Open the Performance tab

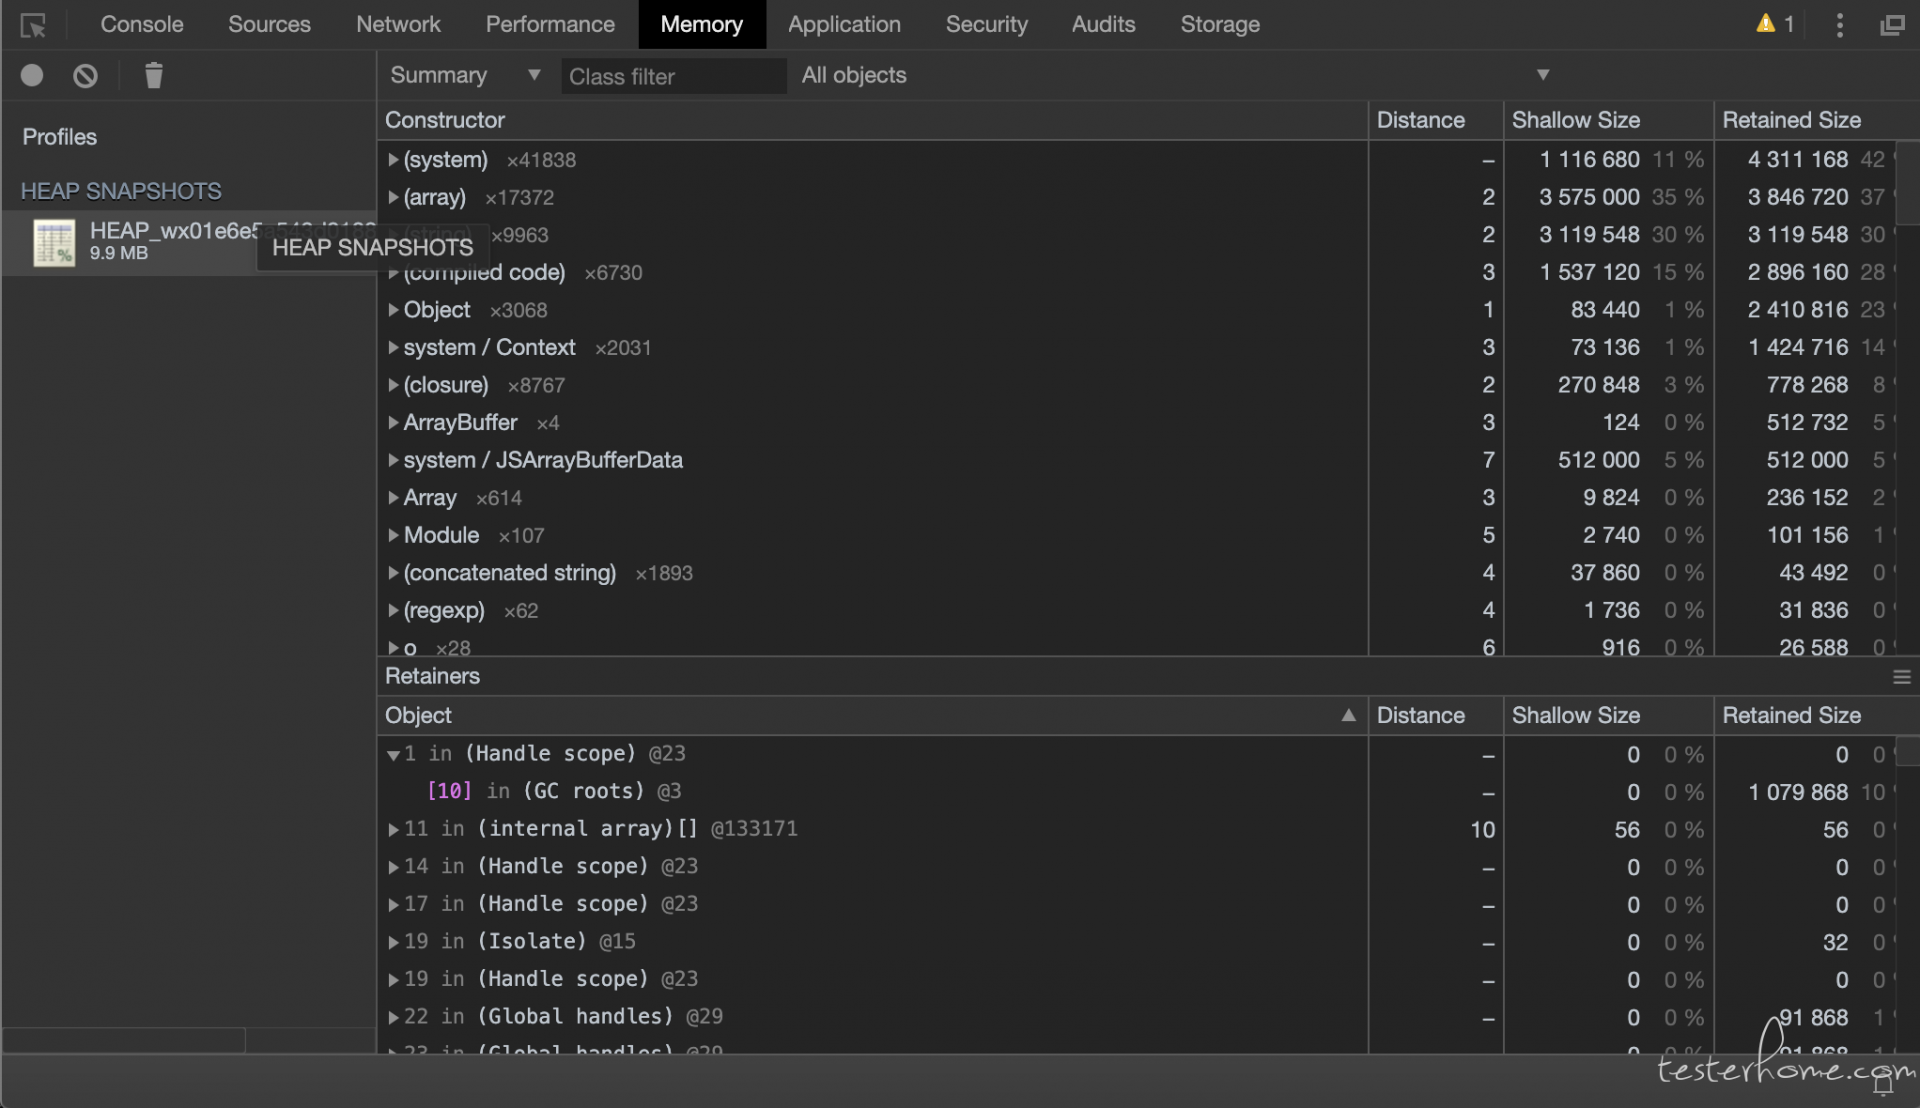pos(550,24)
